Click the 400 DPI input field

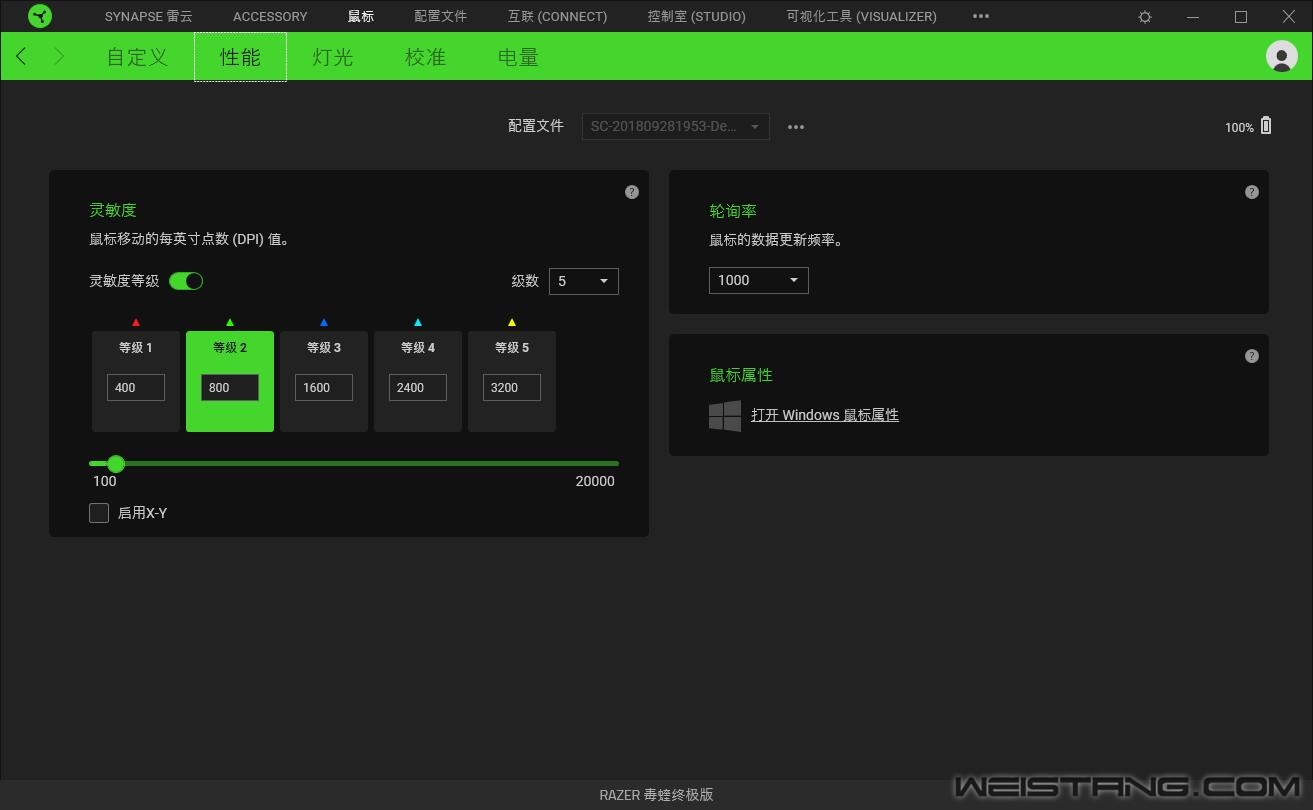tap(136, 388)
